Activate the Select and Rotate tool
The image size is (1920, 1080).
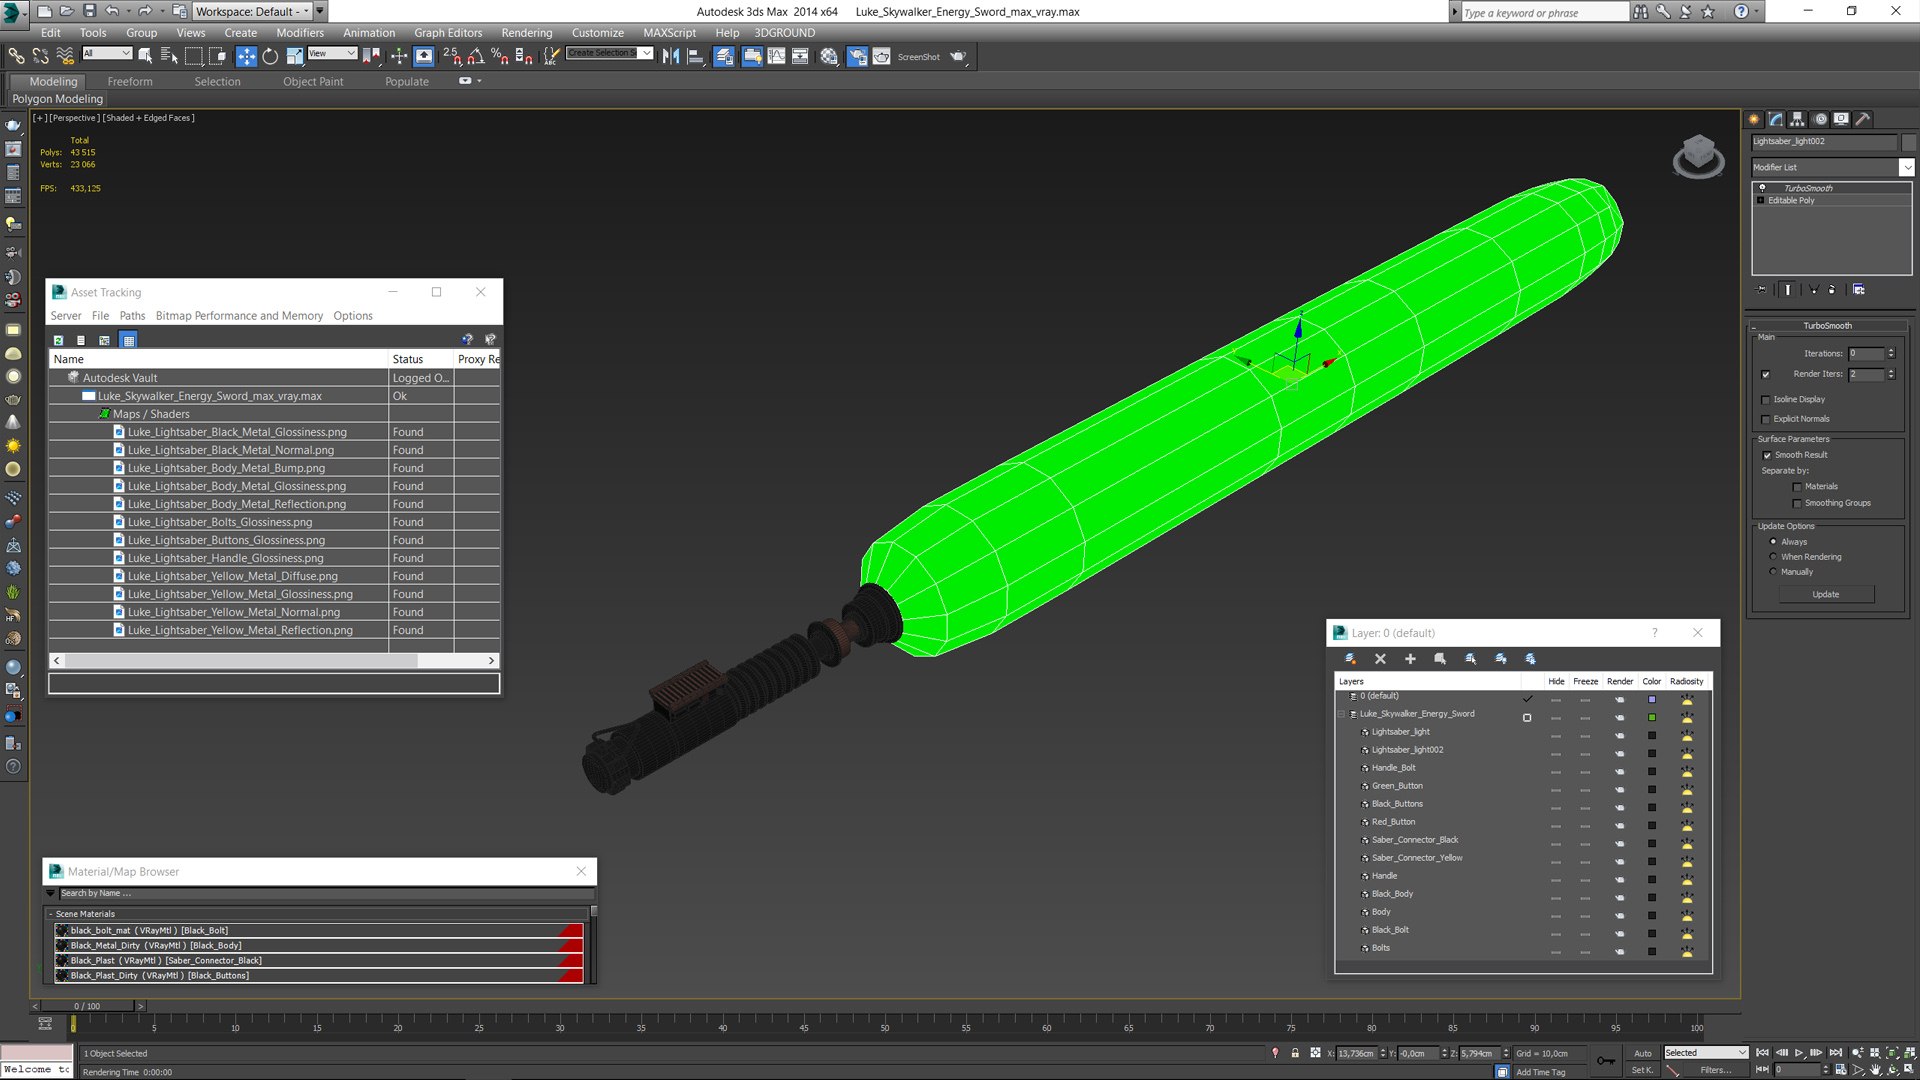click(x=270, y=56)
